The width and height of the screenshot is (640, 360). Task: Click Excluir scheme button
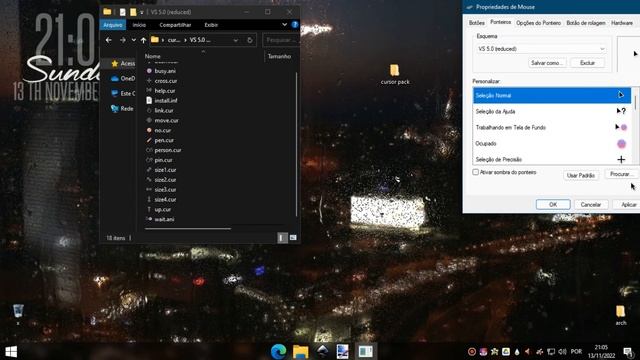pyautogui.click(x=587, y=63)
